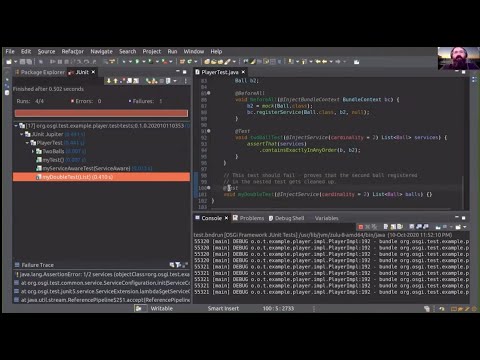Toggle filter stack trace in Failure Trace
This screenshot has height=360, width=480.
click(x=178, y=265)
